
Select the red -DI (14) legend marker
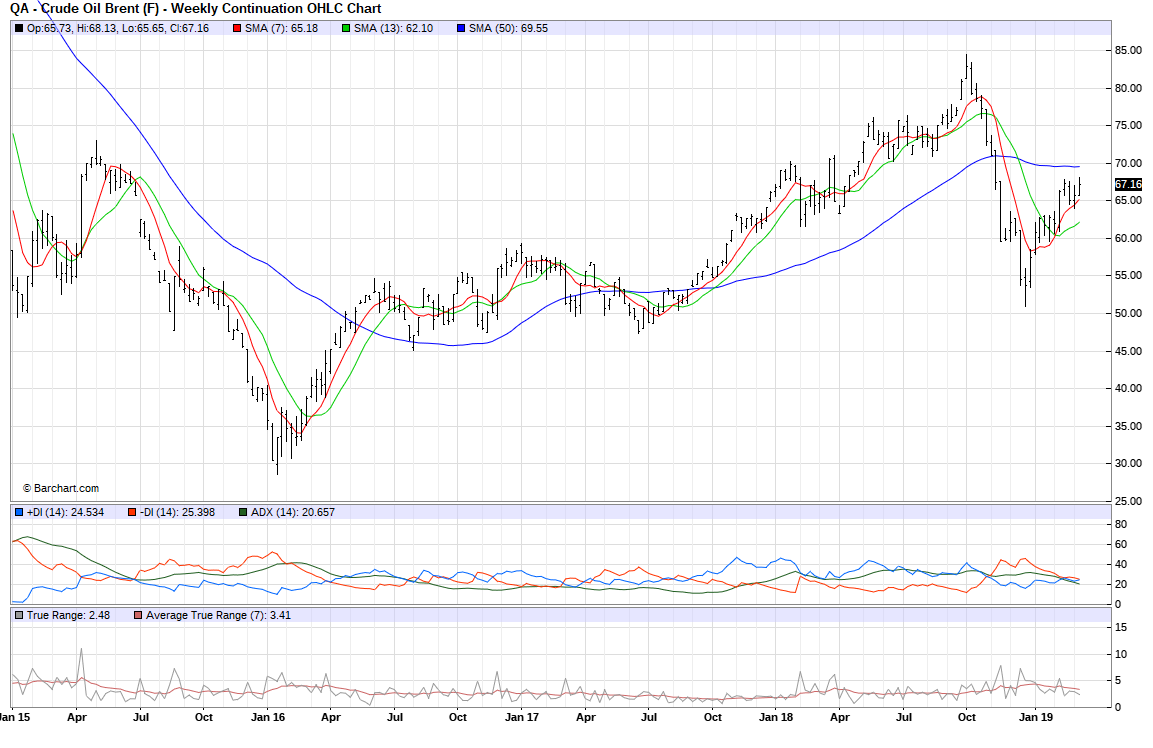[132, 512]
